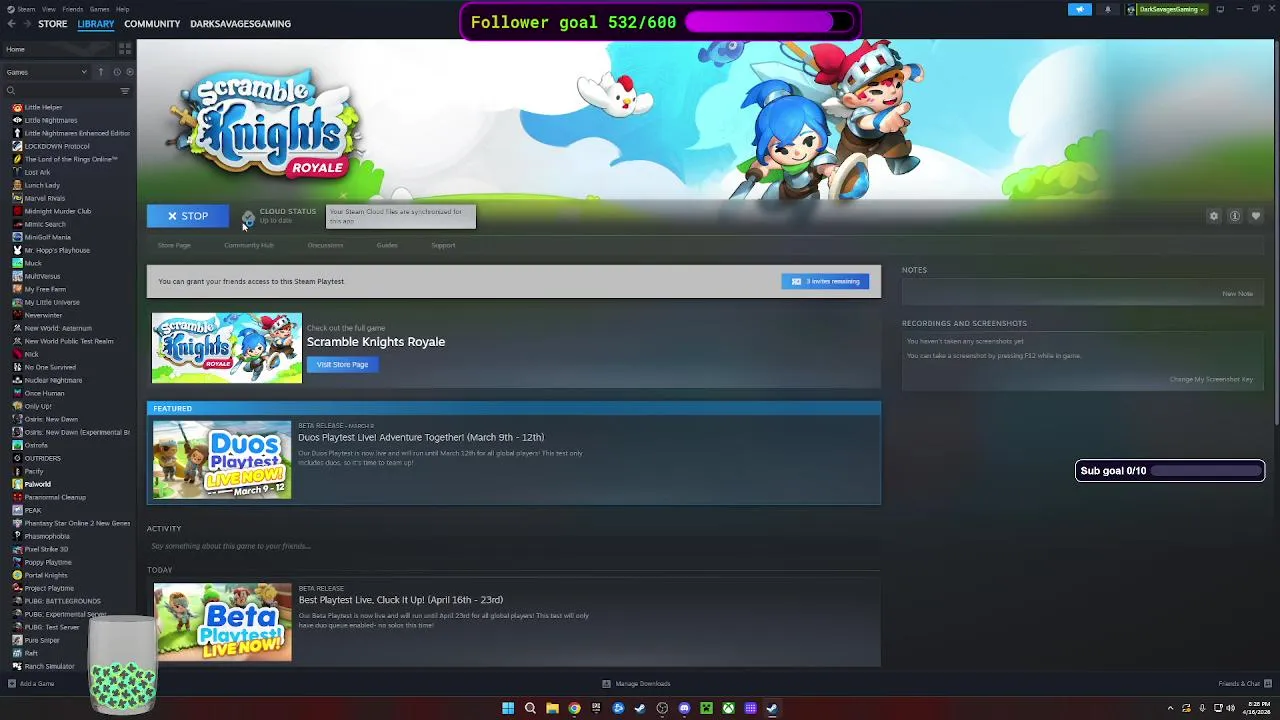
Task: Switch to the COMMUNITY tab
Action: [x=152, y=24]
